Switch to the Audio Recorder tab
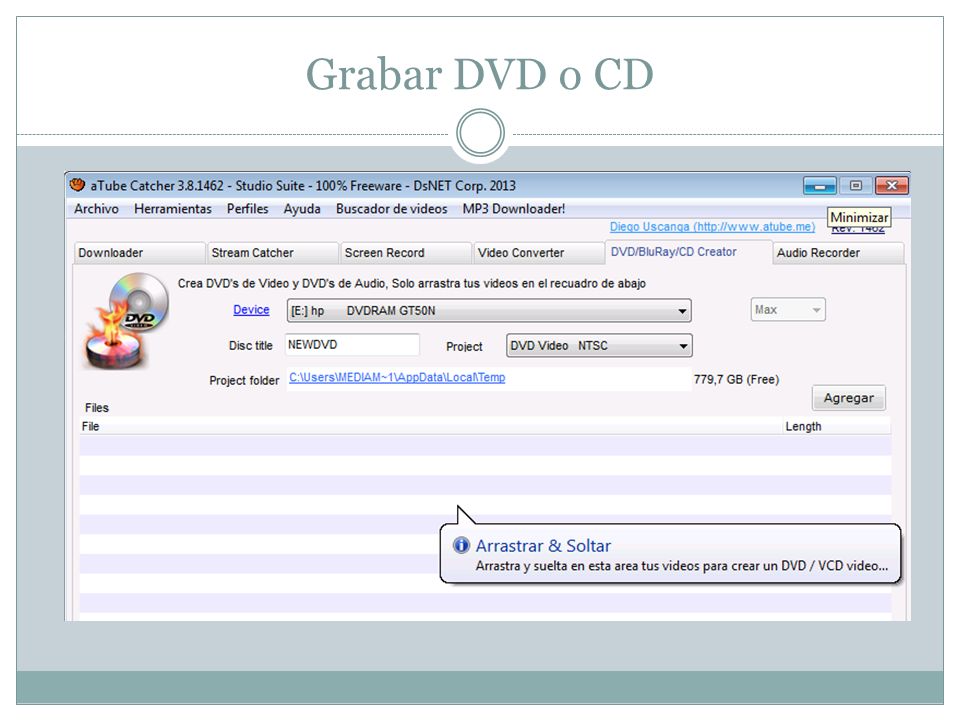The width and height of the screenshot is (960, 720). (x=838, y=253)
